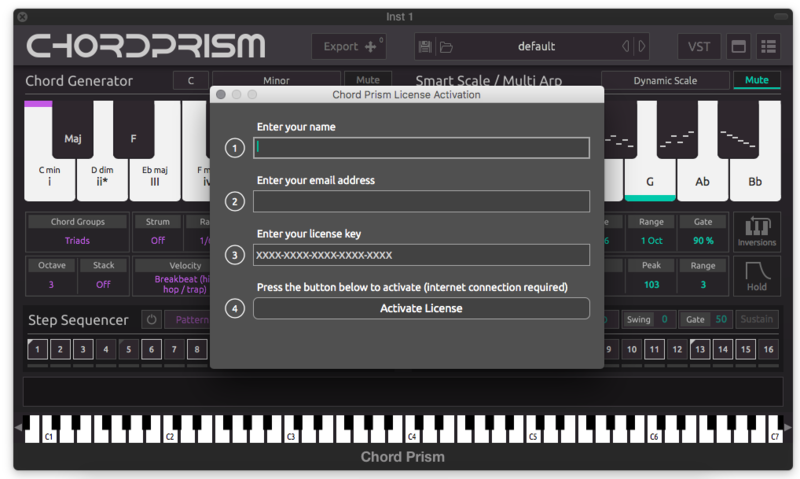Click the email address input field
This screenshot has width=800, height=479.
coord(421,201)
